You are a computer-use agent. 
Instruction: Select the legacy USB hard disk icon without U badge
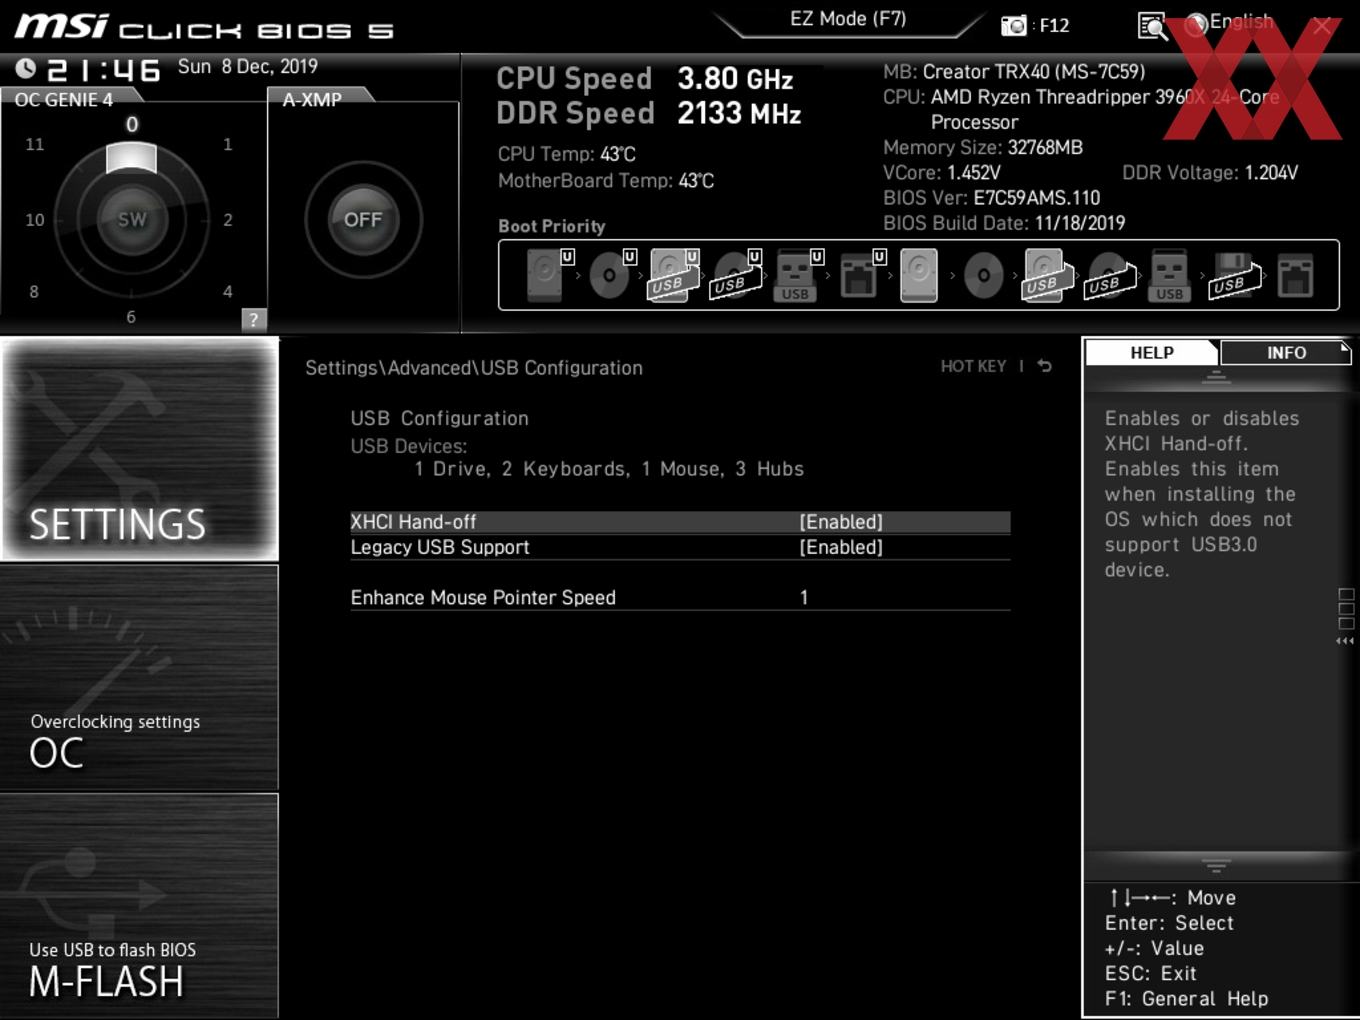click(1046, 274)
